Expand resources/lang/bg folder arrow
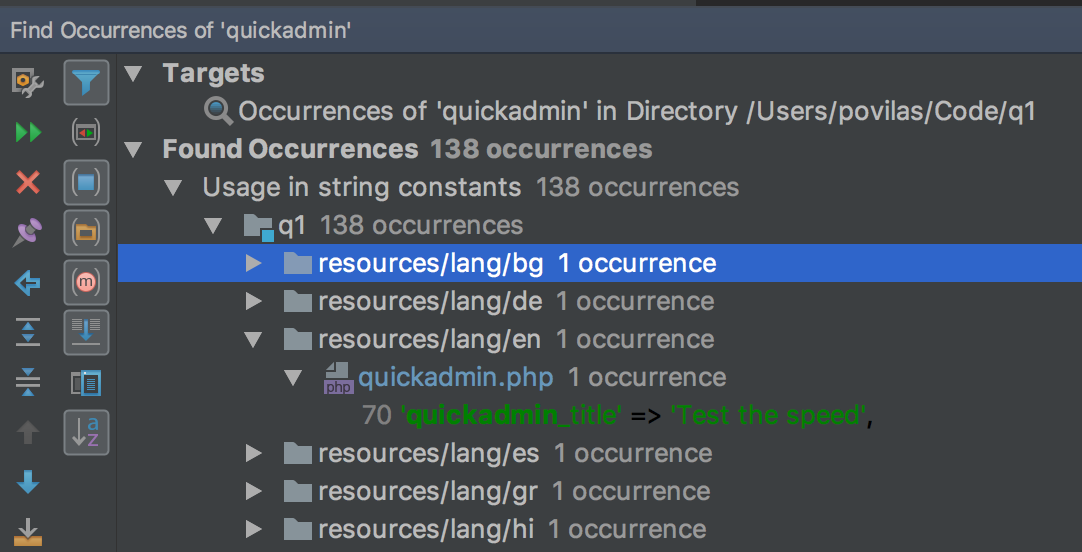 254,263
